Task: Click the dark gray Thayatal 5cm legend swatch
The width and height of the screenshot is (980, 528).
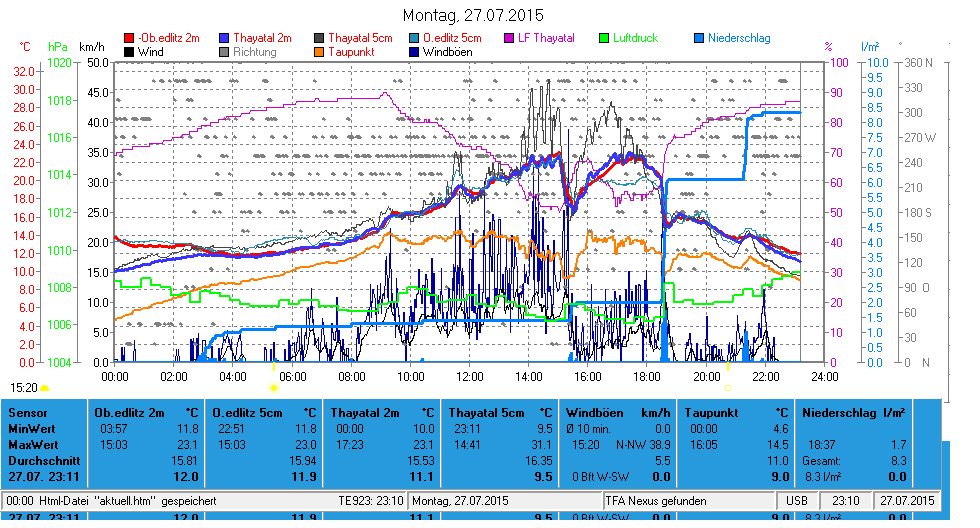Action: point(319,38)
